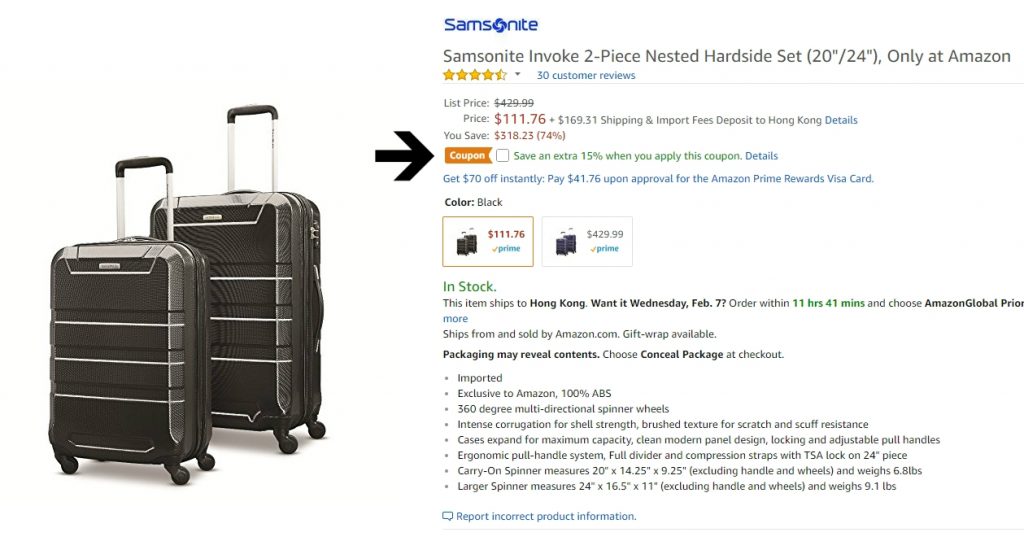Click the Prime logo under $111.76
Image resolution: width=1024 pixels, height=541 pixels.
tap(506, 249)
